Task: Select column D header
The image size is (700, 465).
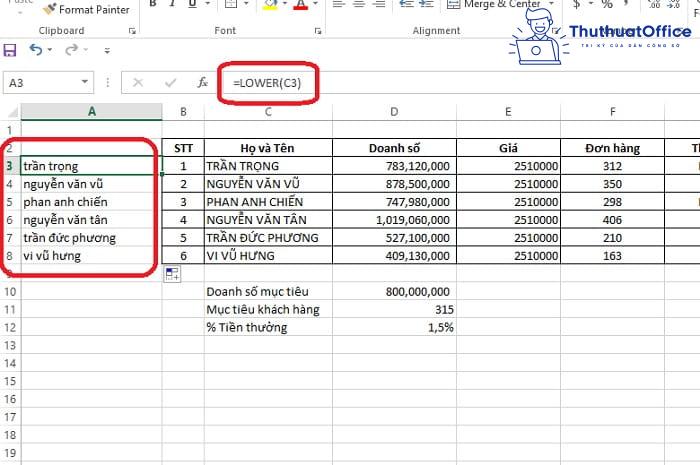Action: coord(393,111)
